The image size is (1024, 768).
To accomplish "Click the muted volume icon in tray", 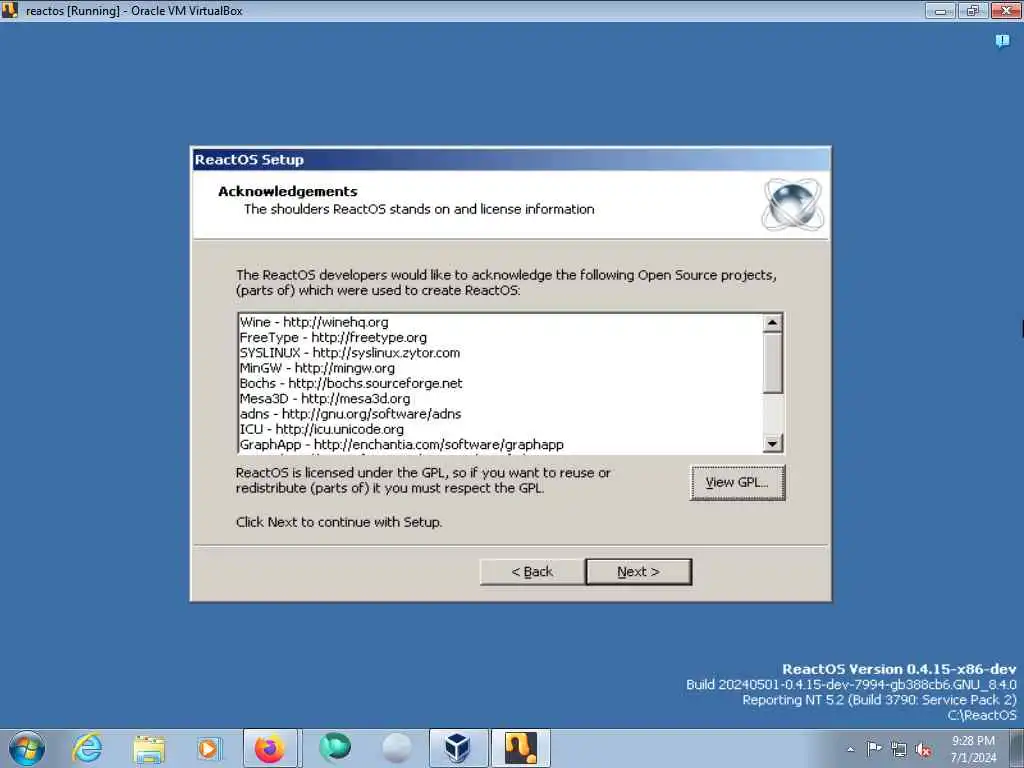I will (923, 750).
